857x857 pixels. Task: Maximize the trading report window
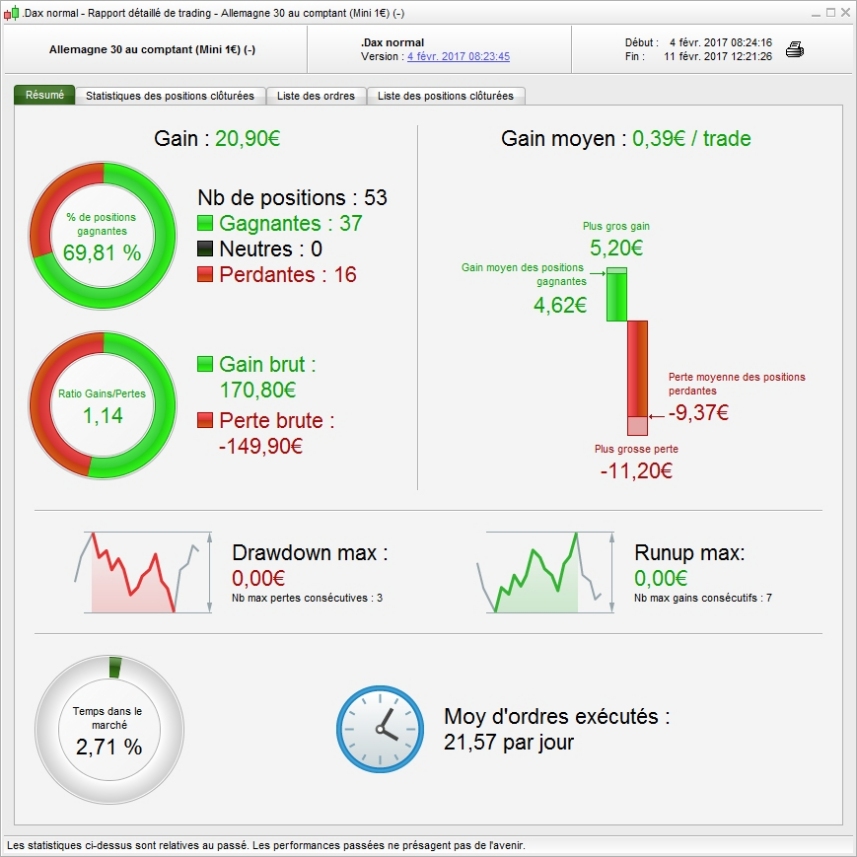point(831,13)
